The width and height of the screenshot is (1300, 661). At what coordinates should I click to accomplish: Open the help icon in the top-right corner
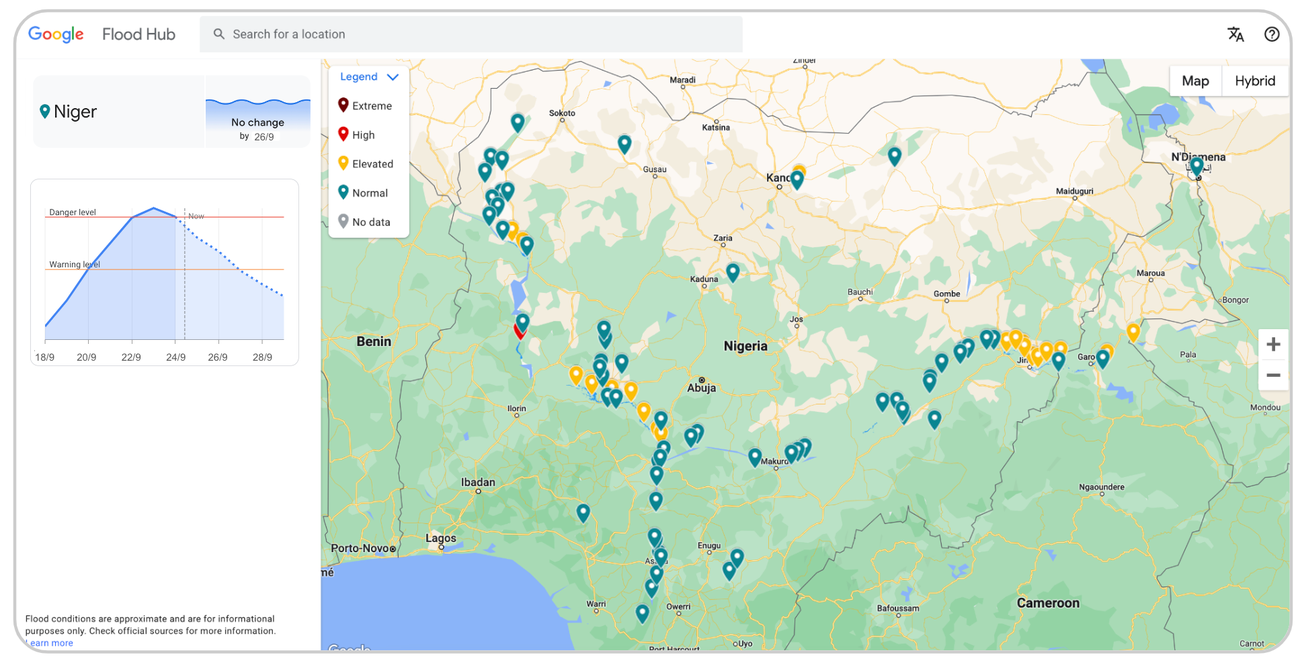1272,33
